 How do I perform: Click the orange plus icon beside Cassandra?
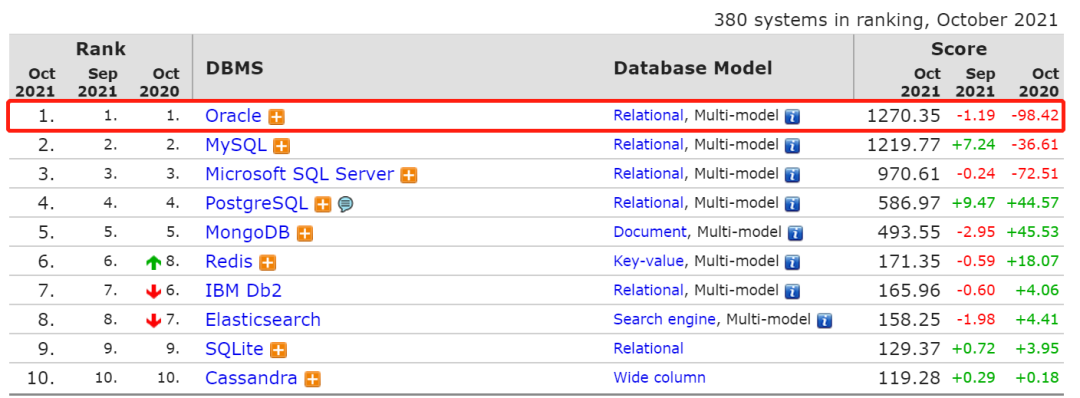click(313, 379)
